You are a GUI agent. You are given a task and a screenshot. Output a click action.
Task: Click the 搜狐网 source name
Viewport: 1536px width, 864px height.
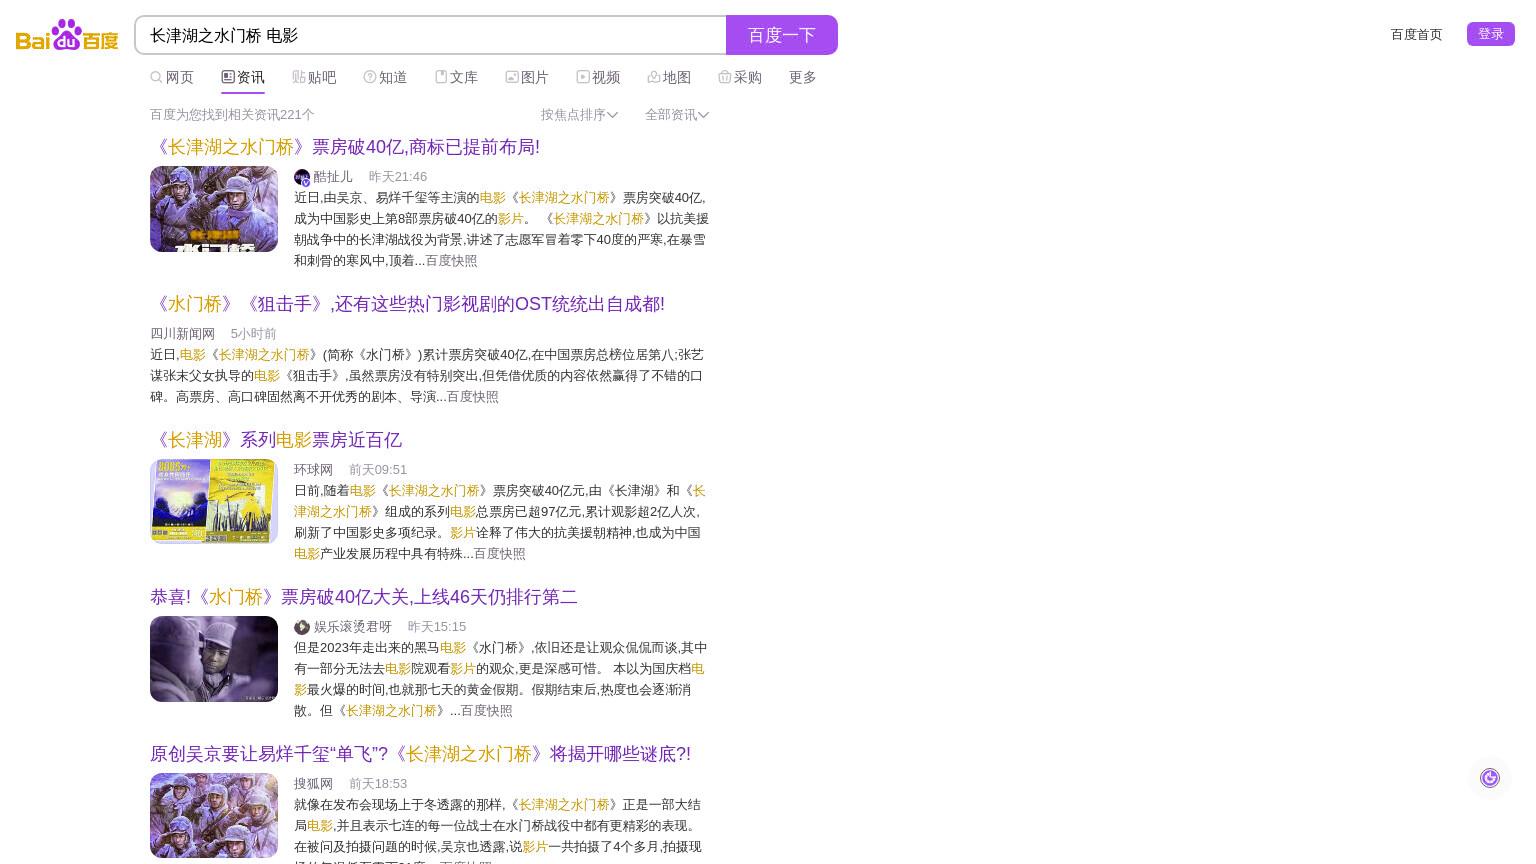(x=313, y=783)
